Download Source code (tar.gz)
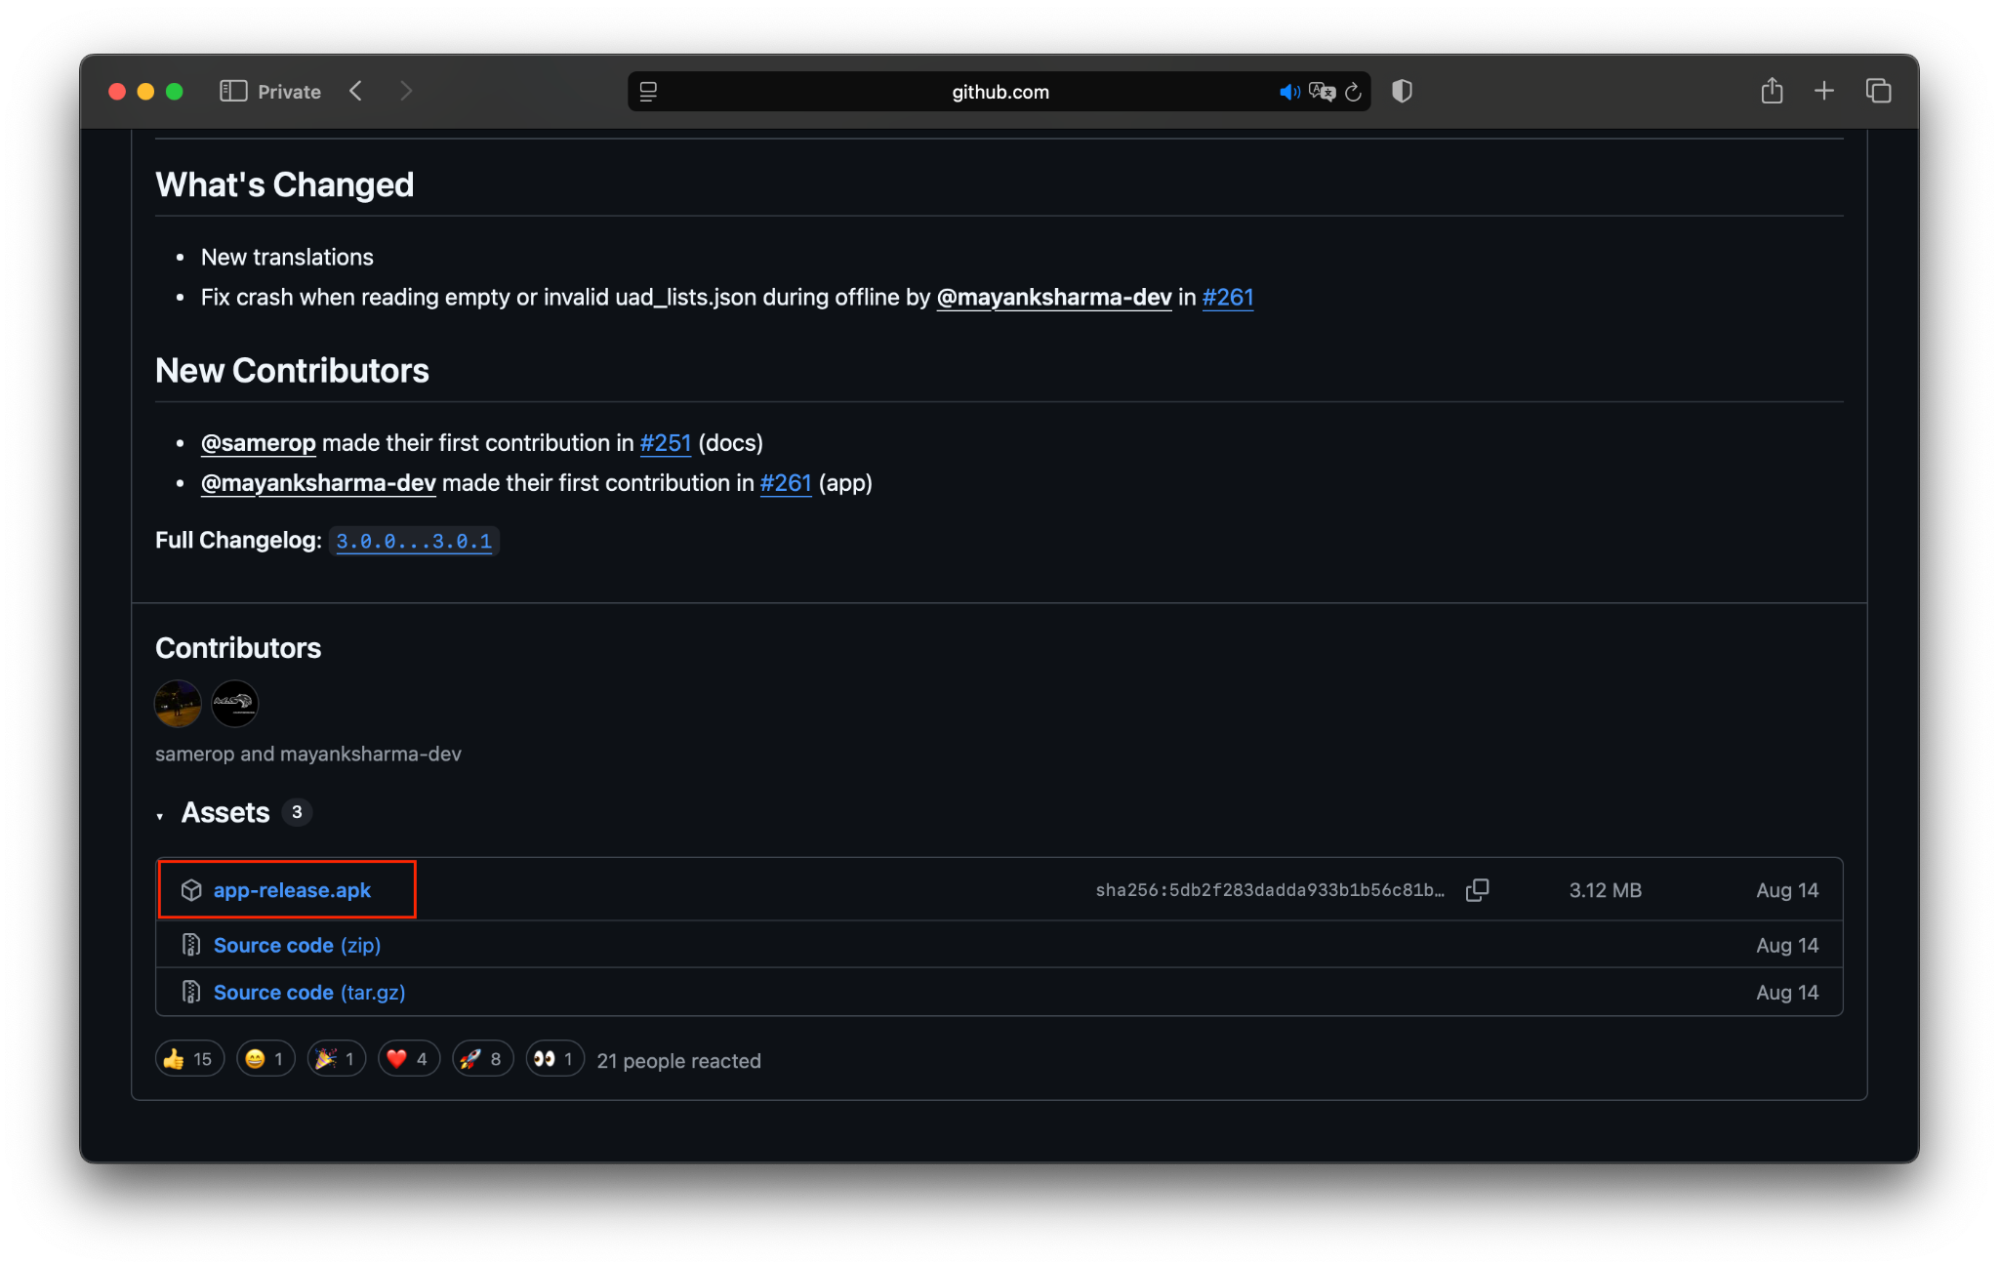The height and width of the screenshot is (1269, 1999). 308,992
